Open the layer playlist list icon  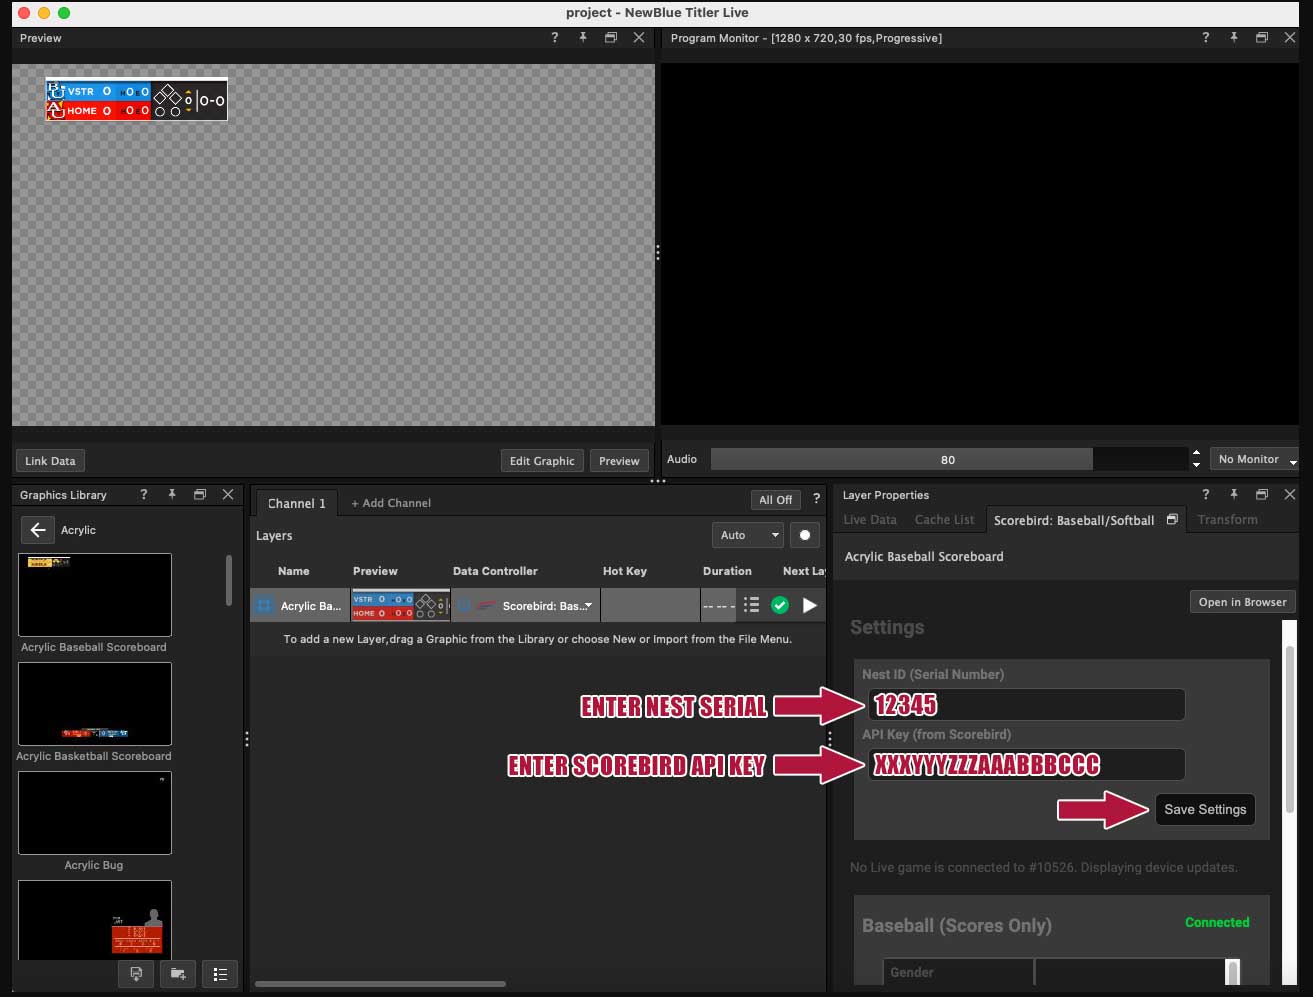(x=751, y=605)
